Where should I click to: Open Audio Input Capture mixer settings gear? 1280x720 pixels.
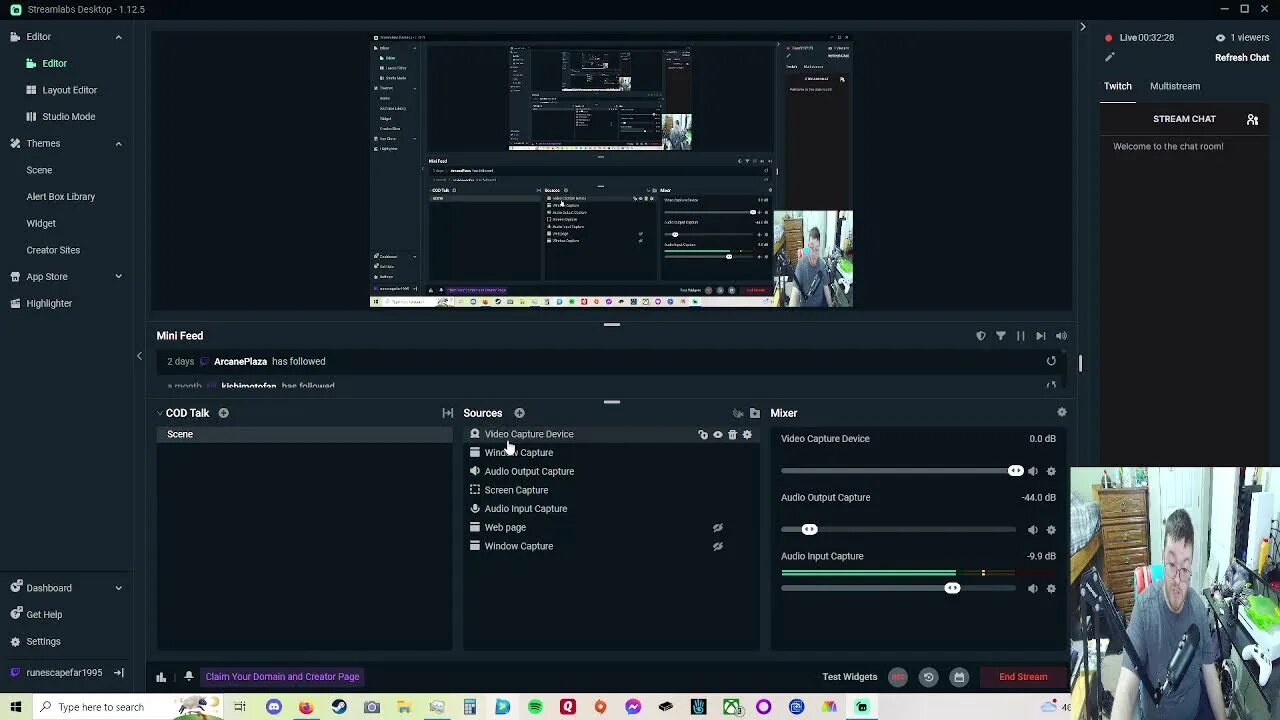tap(1051, 589)
